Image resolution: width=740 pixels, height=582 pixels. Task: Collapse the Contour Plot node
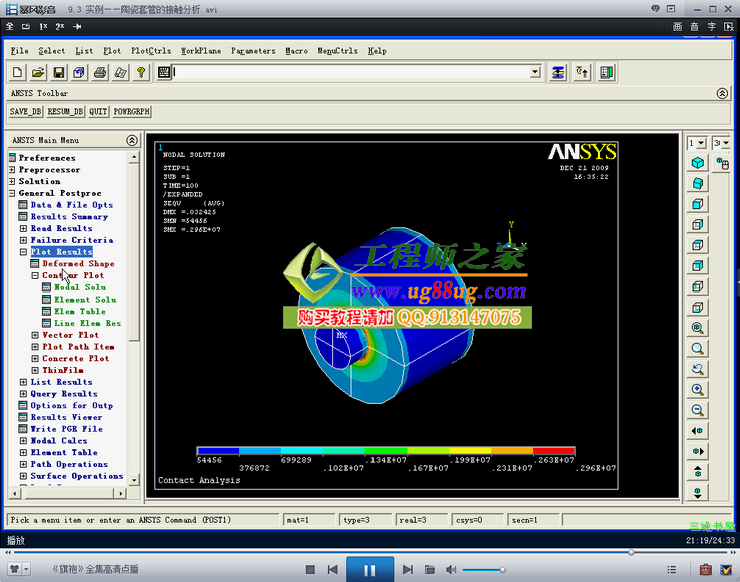(x=35, y=275)
